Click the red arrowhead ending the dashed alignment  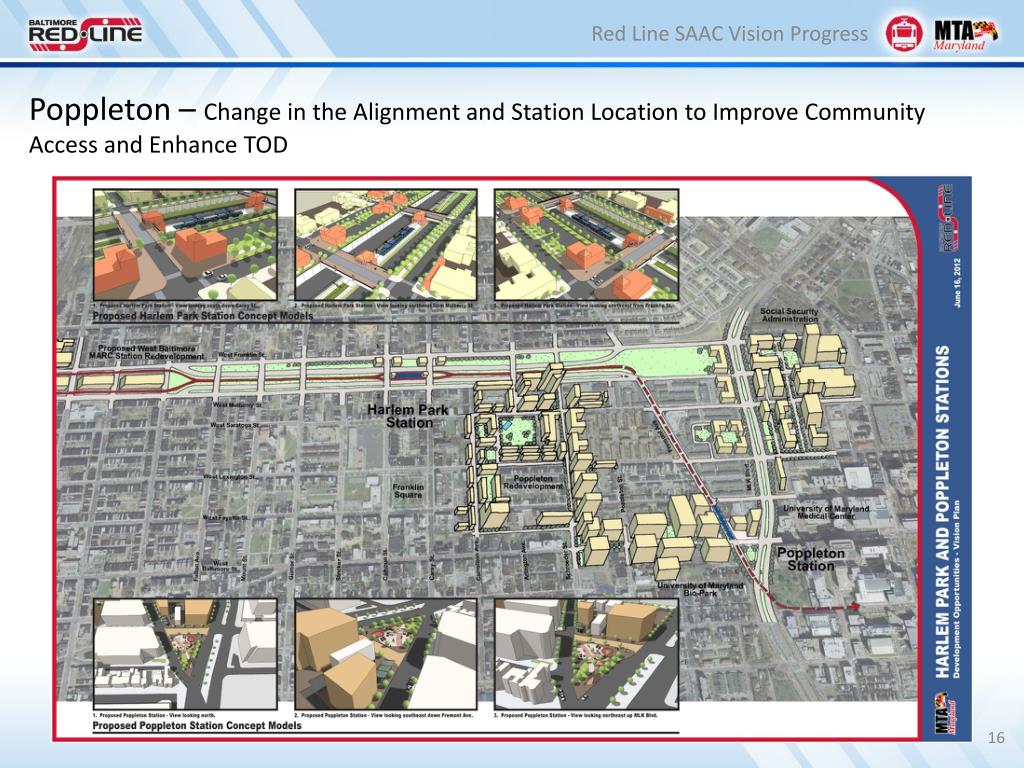(854, 607)
